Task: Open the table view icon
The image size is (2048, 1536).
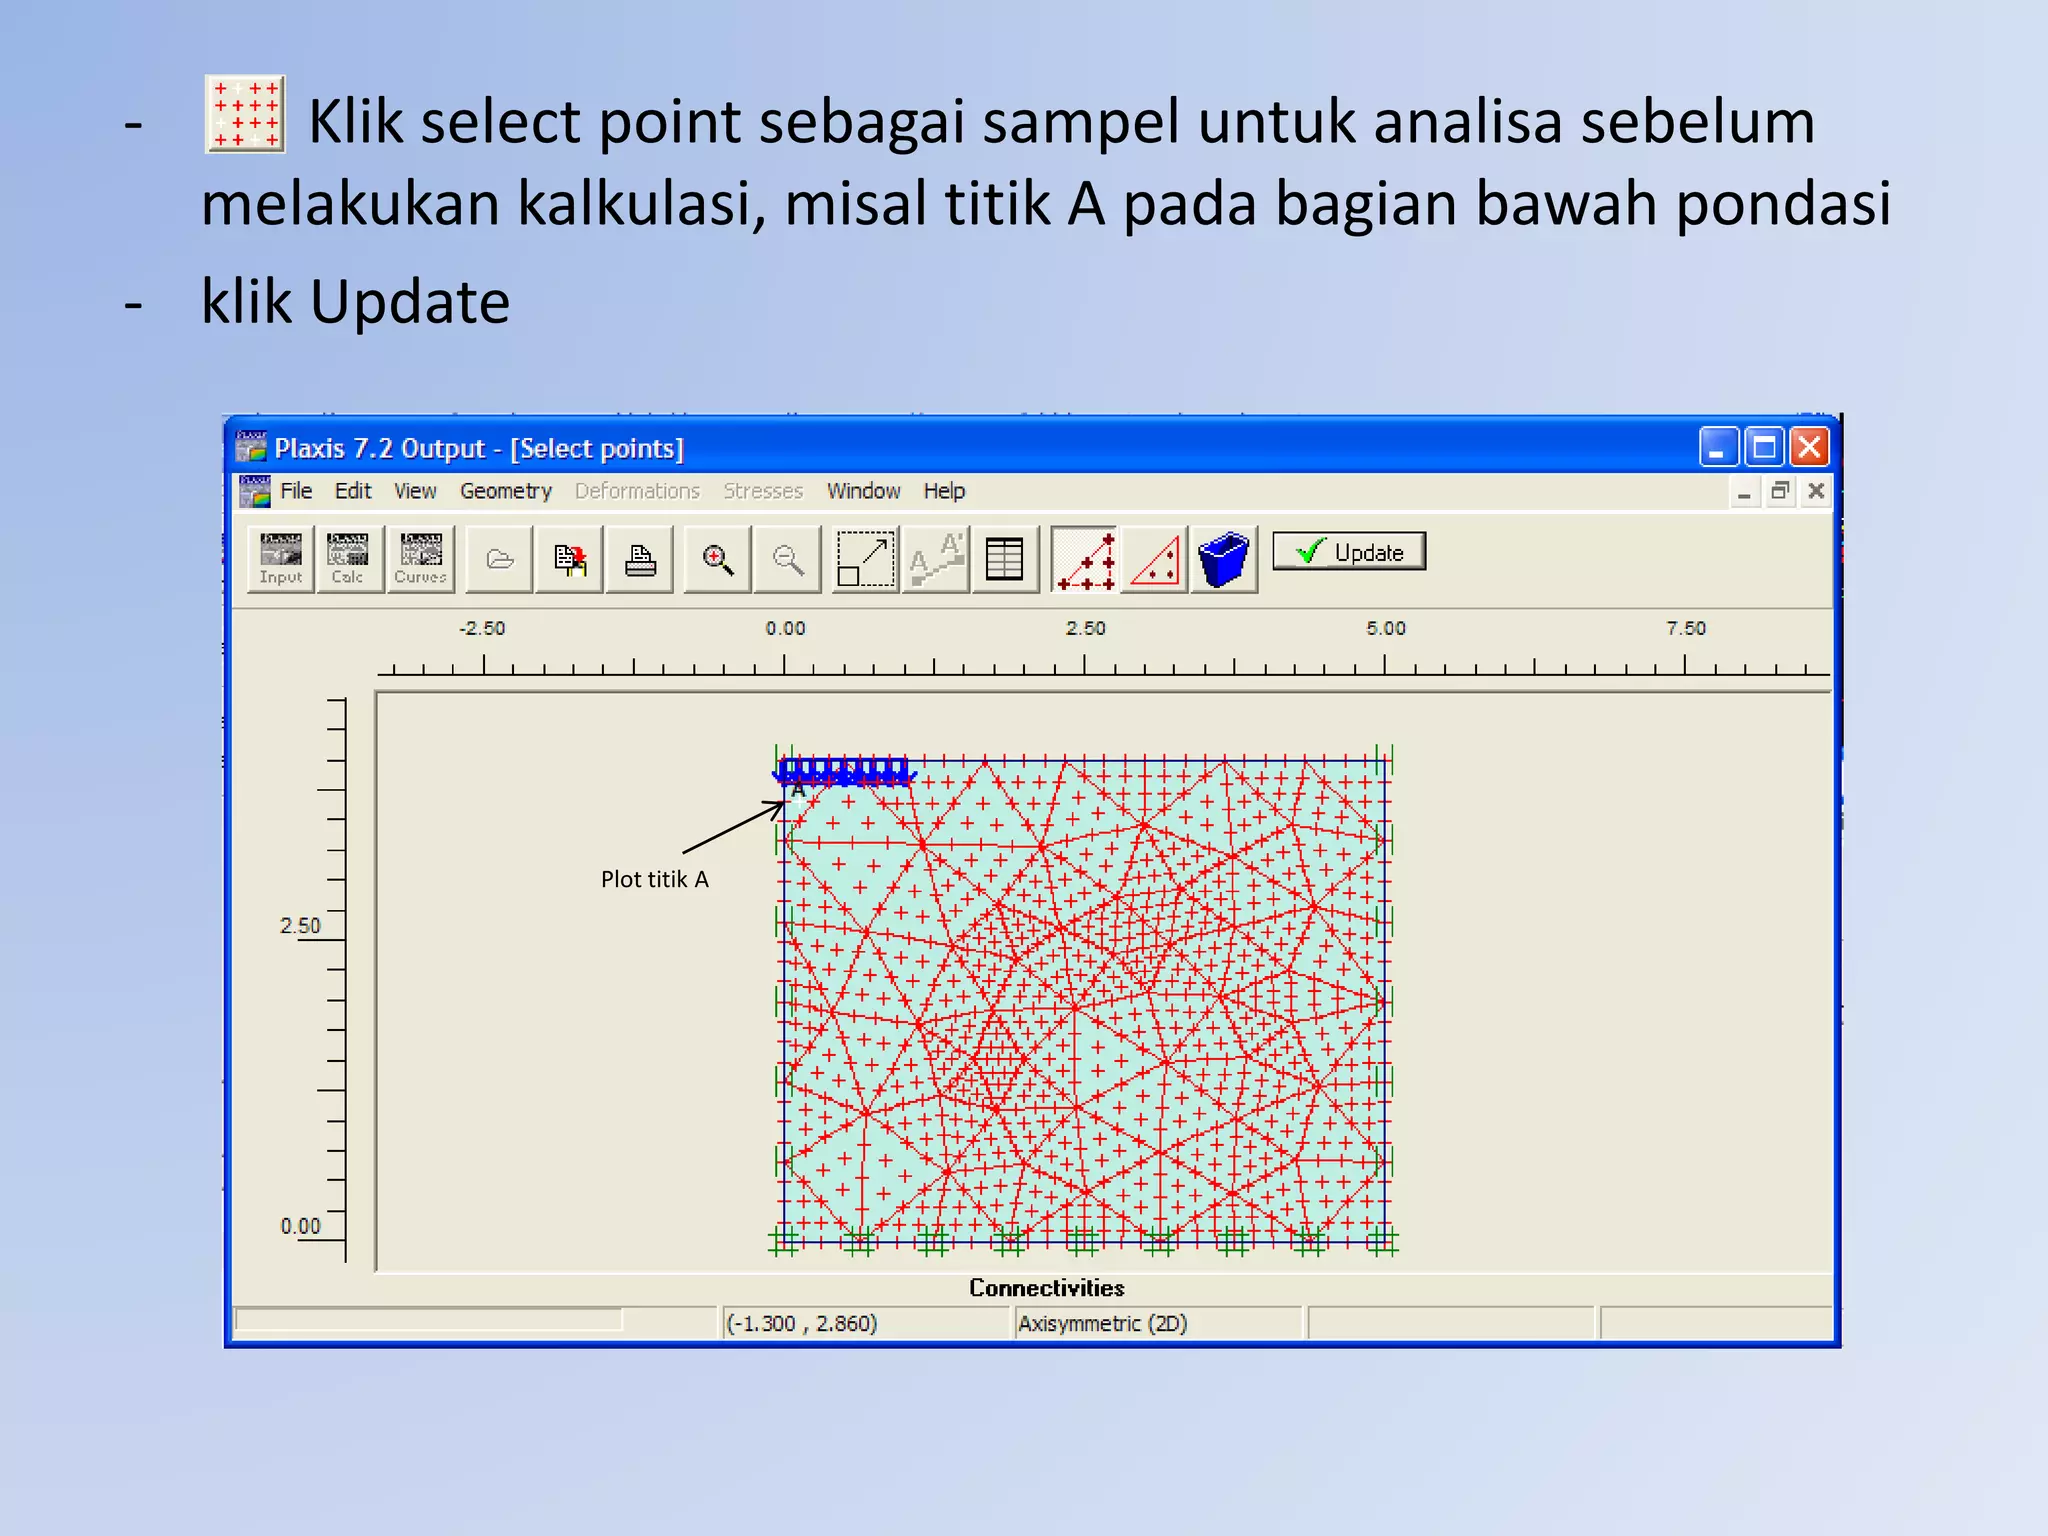Action: click(1005, 560)
